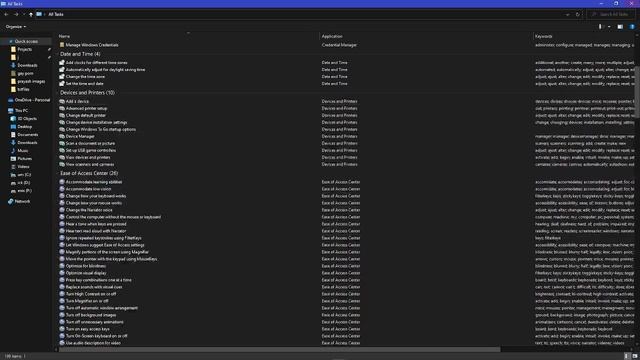The image size is (640, 360).
Task: Open Change how your keyboard works
Action: [x=96, y=196]
